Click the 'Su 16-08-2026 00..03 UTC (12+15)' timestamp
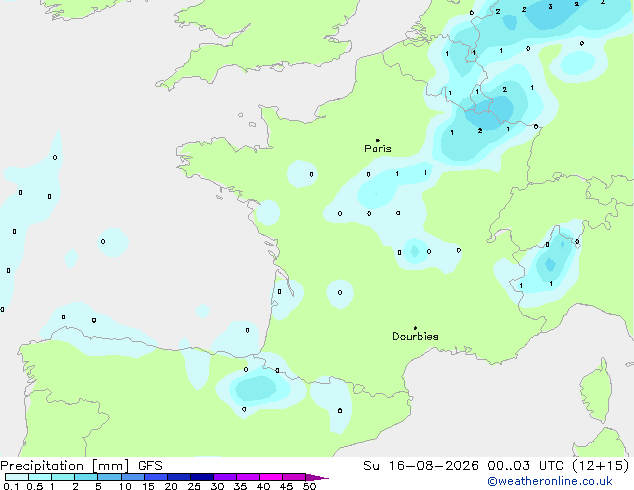634x490 pixels. pos(496,466)
